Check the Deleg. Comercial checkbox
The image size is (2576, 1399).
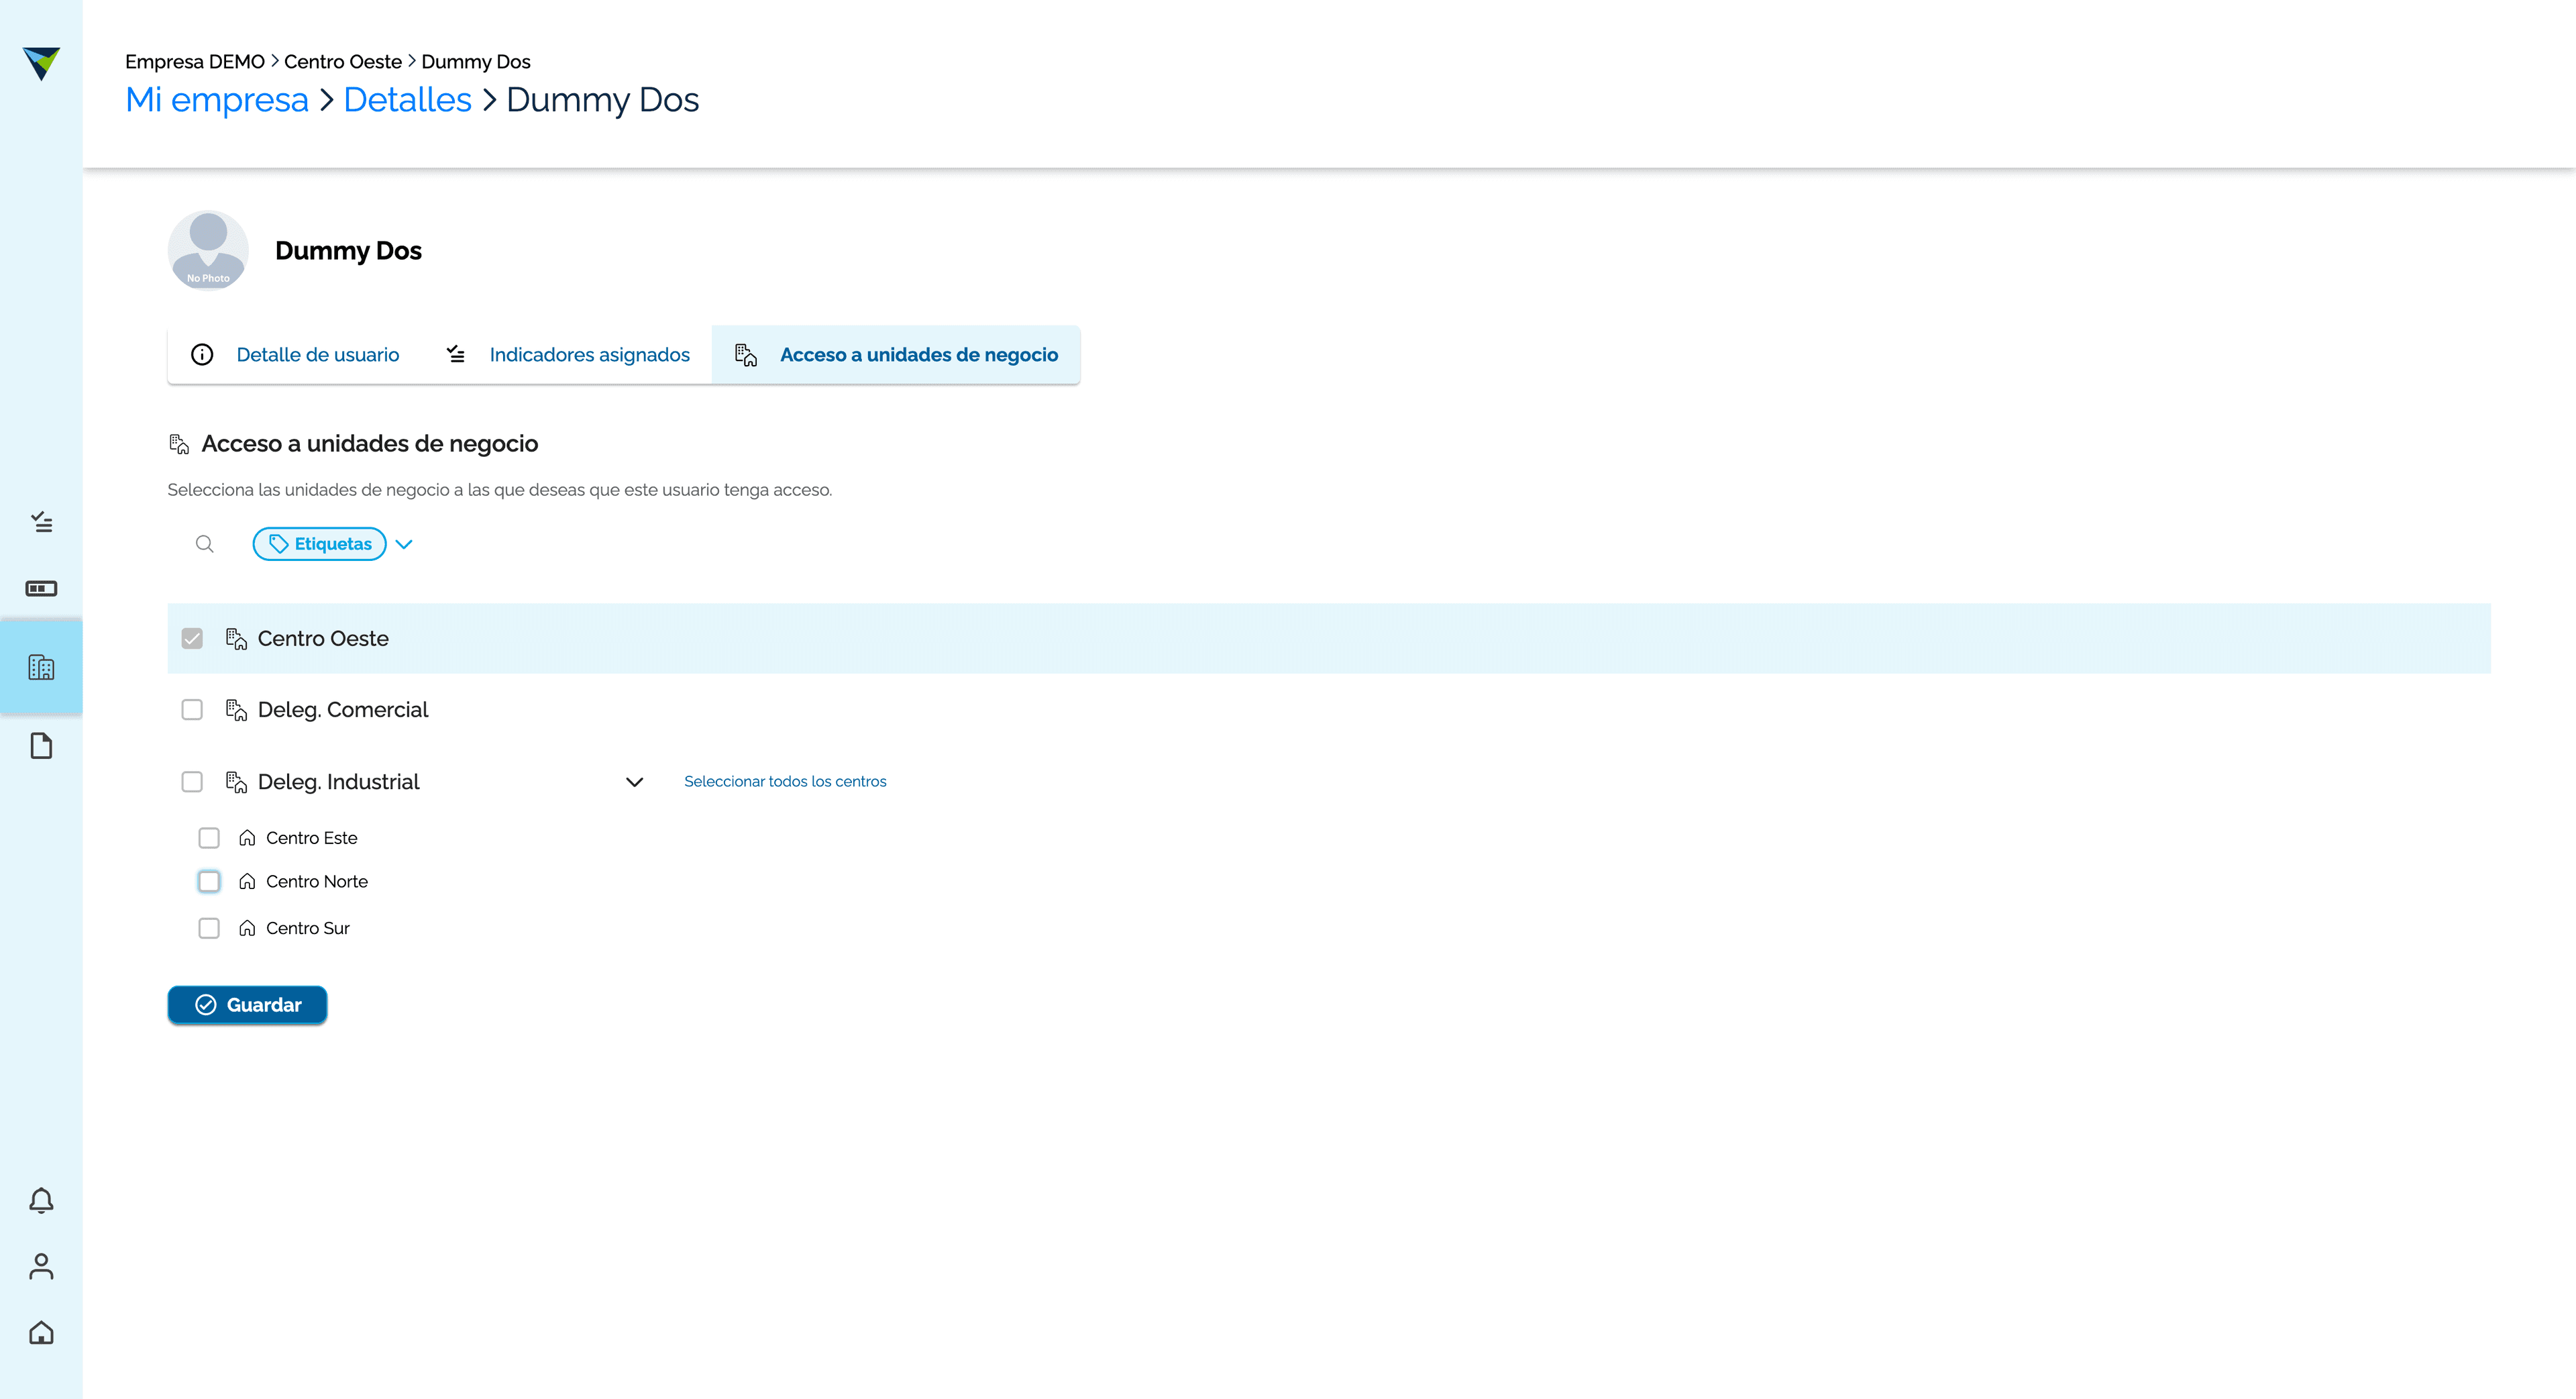pos(192,709)
